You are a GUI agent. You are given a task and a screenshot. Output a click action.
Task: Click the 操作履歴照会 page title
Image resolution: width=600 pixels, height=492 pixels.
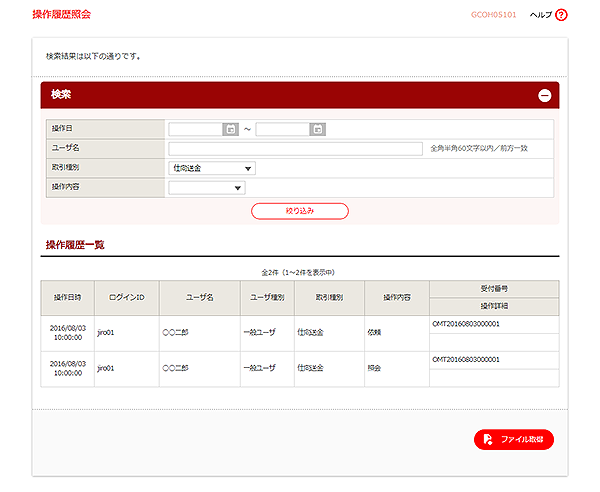(x=62, y=15)
